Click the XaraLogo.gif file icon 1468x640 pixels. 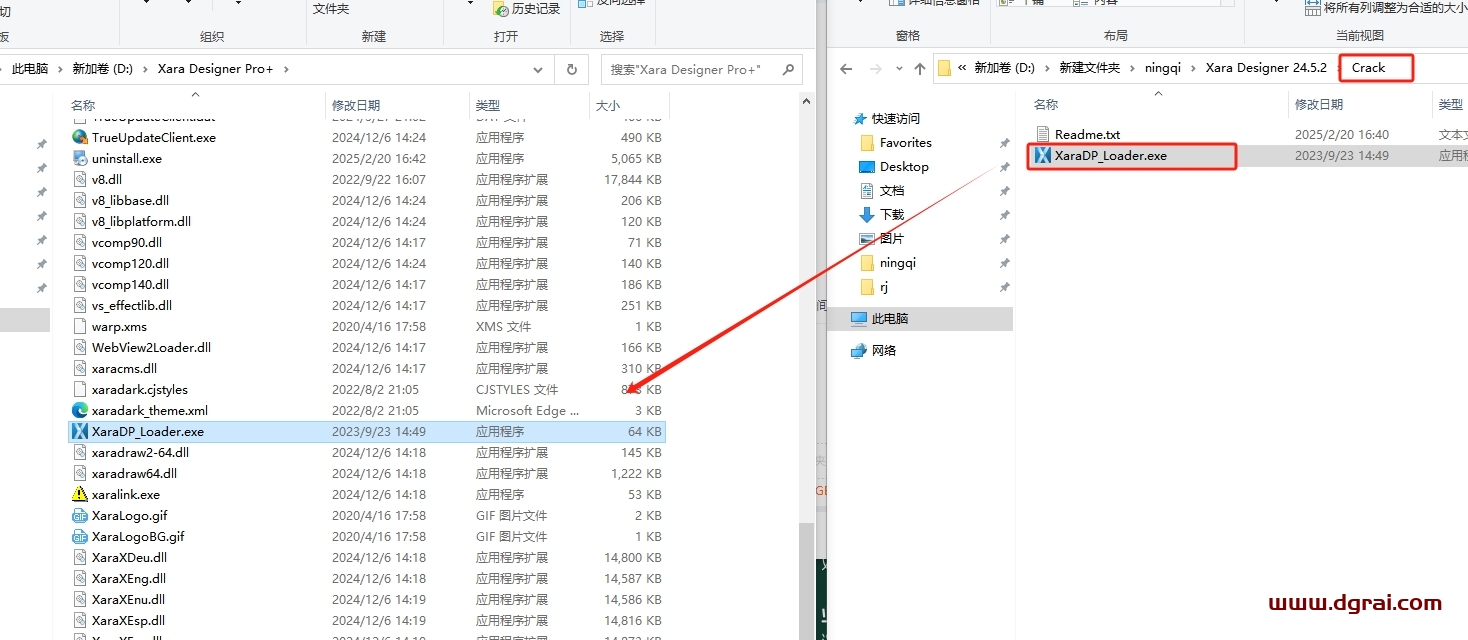80,515
